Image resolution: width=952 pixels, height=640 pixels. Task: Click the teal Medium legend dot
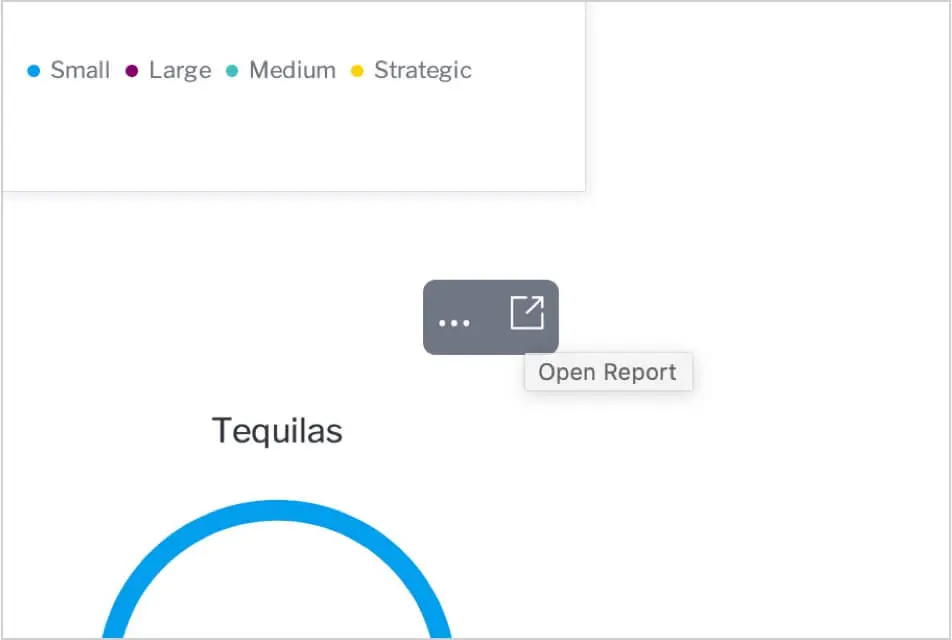point(232,71)
